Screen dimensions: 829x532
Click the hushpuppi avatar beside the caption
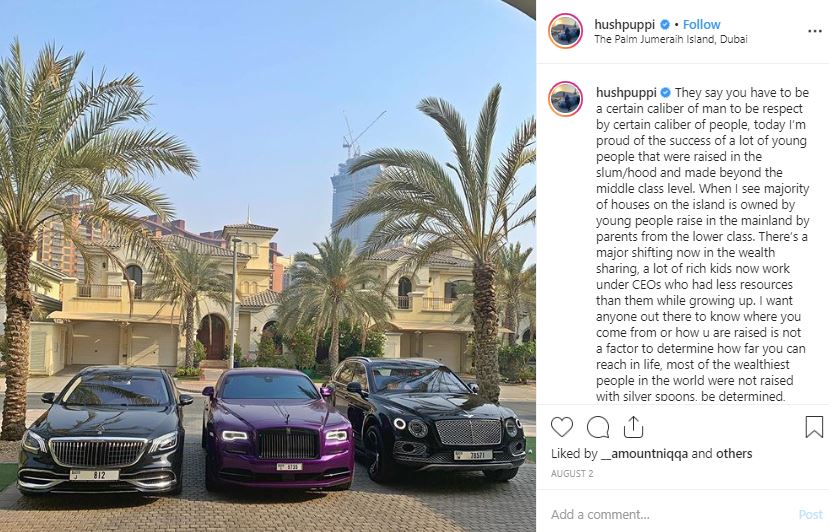(565, 99)
